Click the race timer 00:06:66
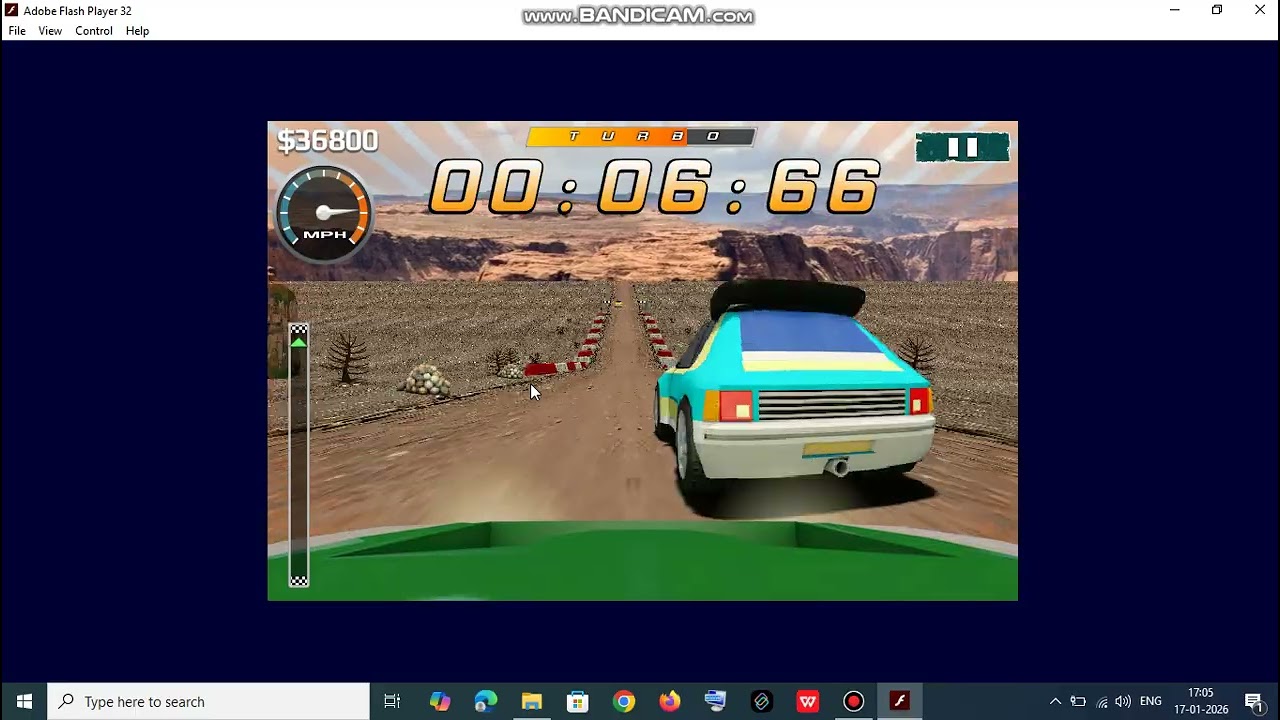 coord(656,187)
